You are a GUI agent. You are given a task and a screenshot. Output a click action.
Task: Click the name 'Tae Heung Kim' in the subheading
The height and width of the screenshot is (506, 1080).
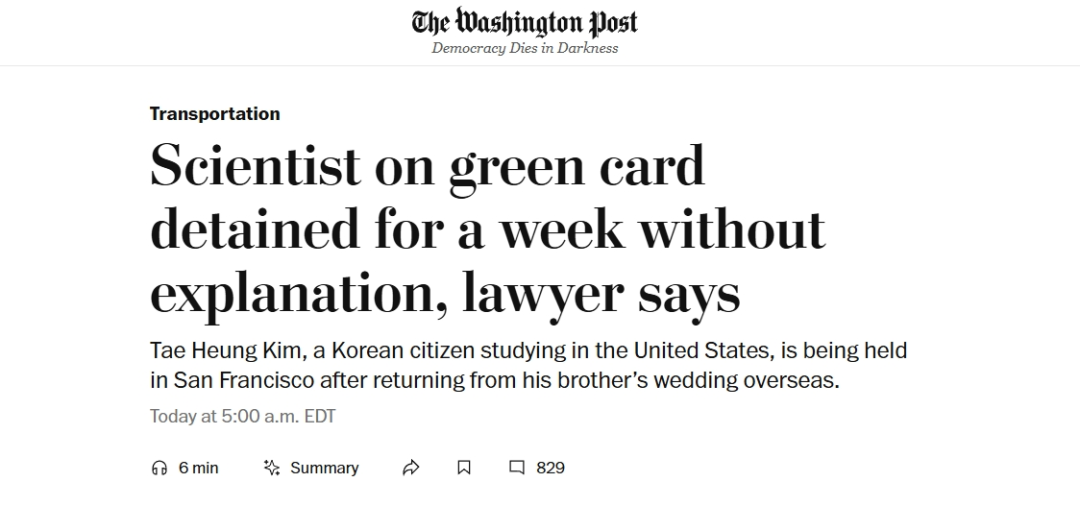[227, 350]
